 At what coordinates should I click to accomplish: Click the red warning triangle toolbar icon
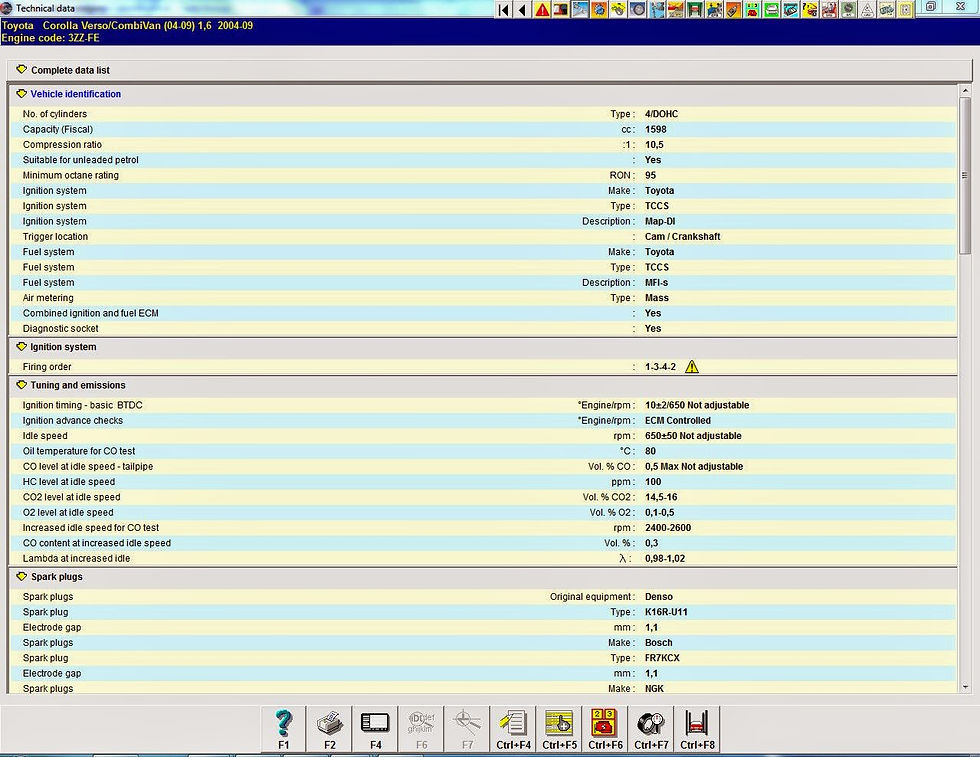542,9
